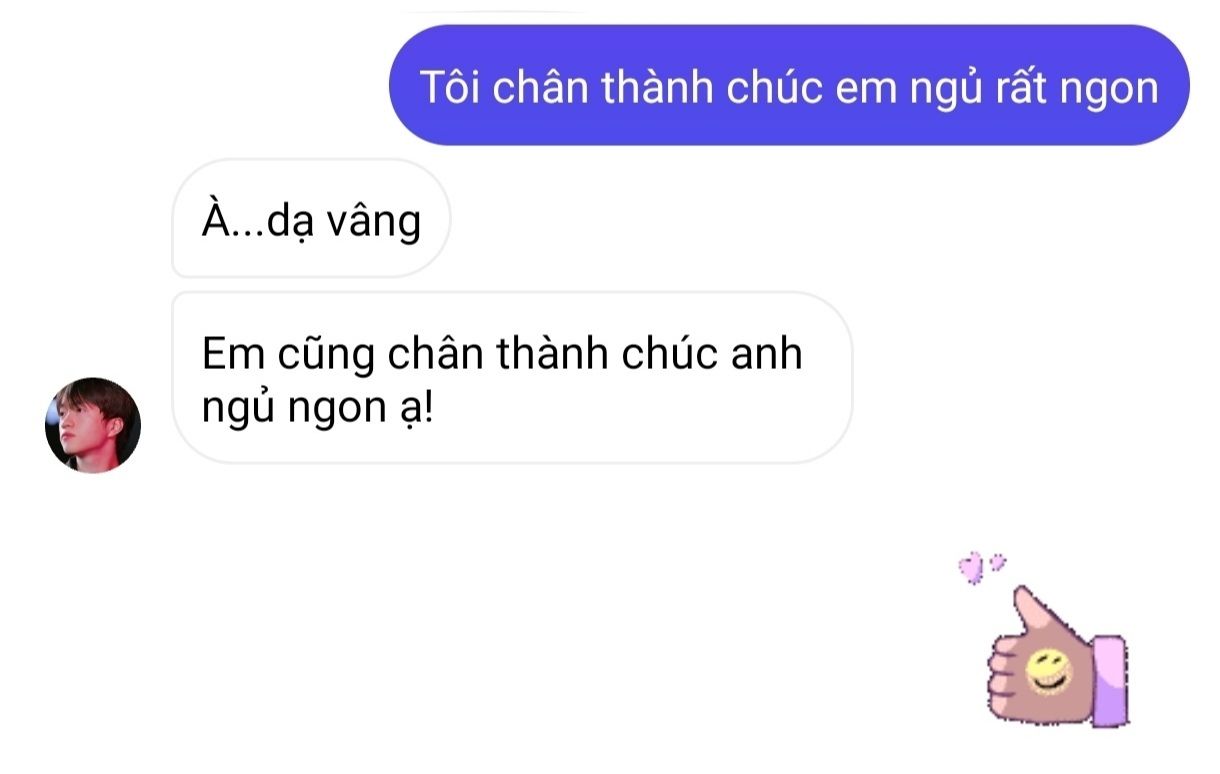Click the purple sleeve cuff of the sticker
Image resolution: width=1220 pixels, height=774 pixels.
[x=1111, y=679]
